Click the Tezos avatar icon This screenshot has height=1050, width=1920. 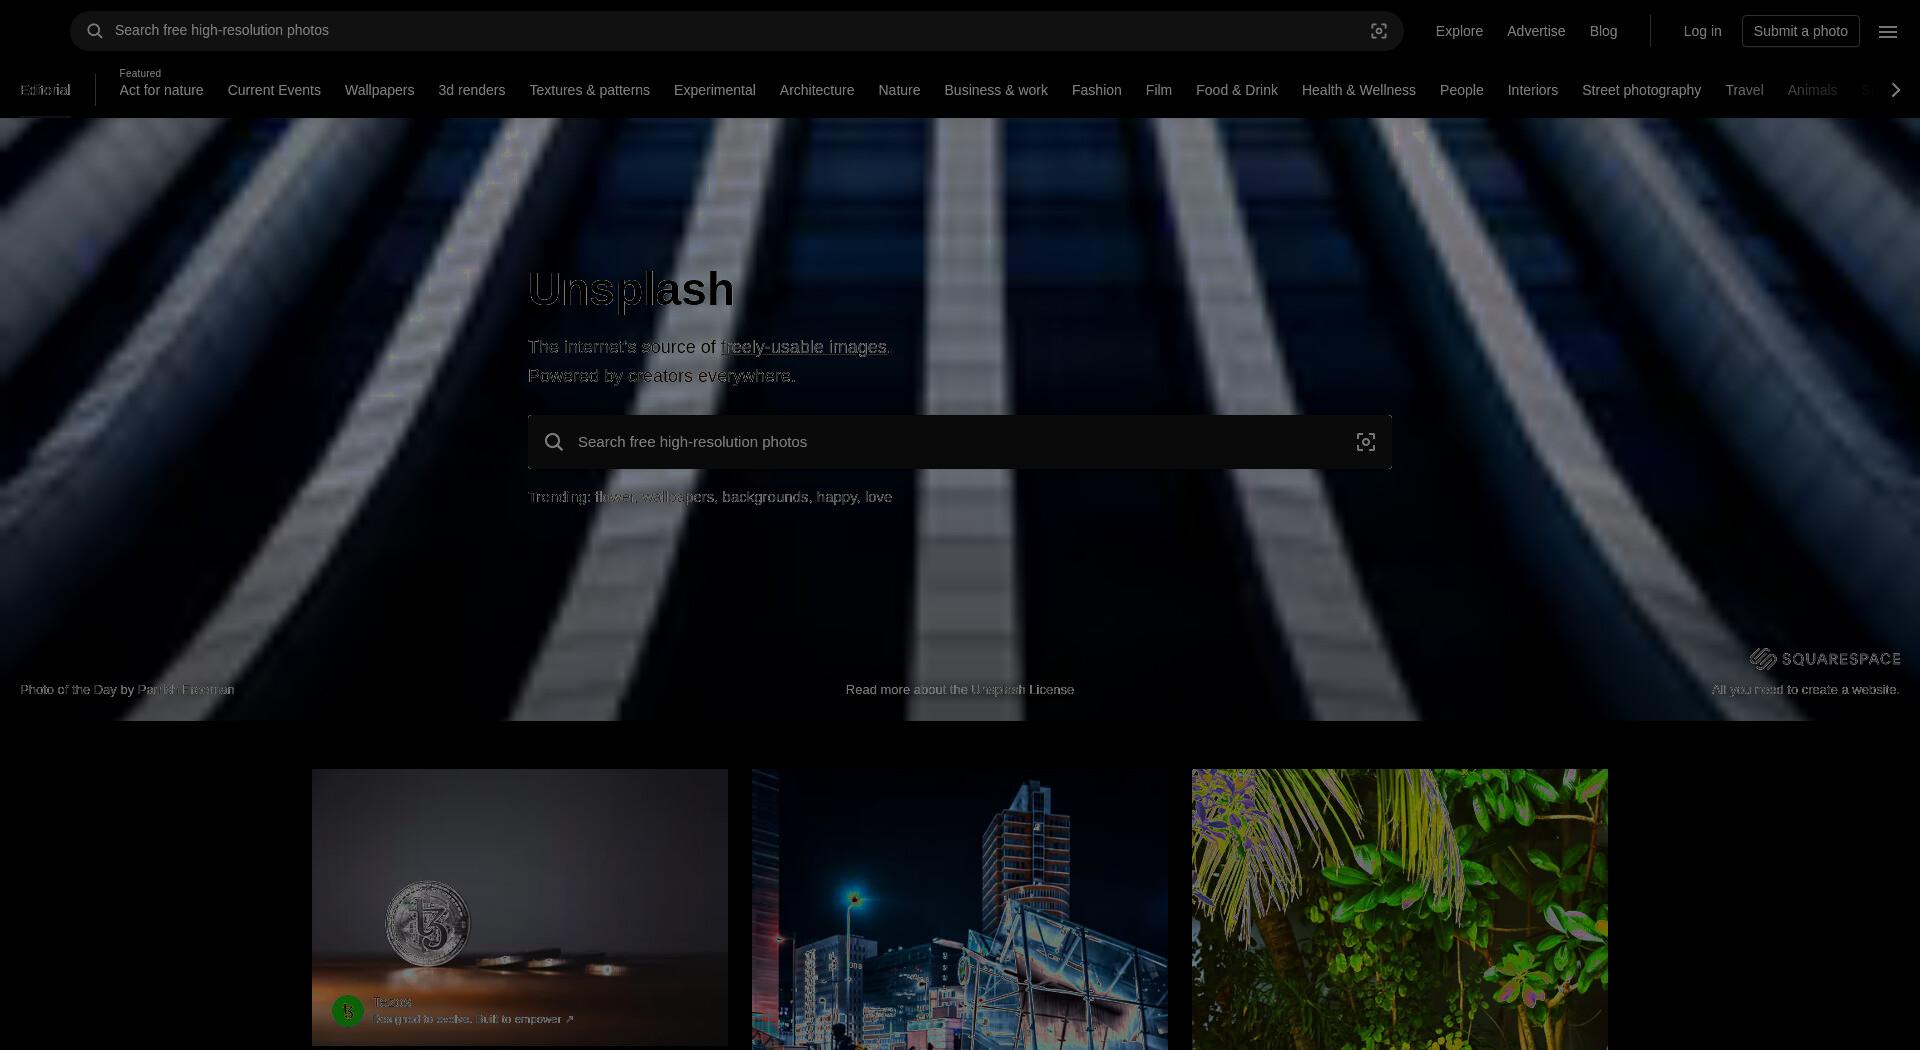[348, 1011]
